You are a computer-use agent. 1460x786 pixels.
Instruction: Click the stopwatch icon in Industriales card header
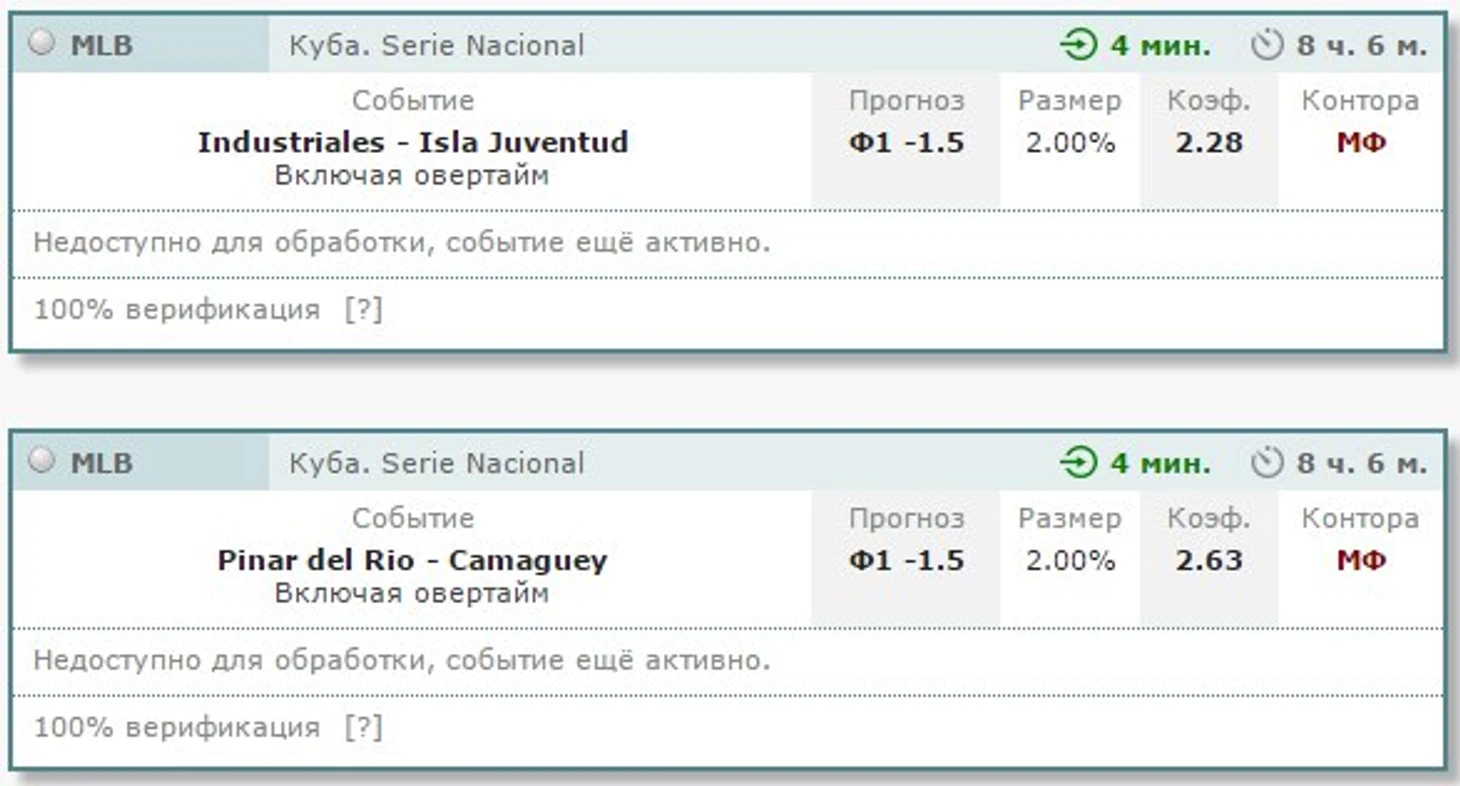pyautogui.click(x=1267, y=46)
